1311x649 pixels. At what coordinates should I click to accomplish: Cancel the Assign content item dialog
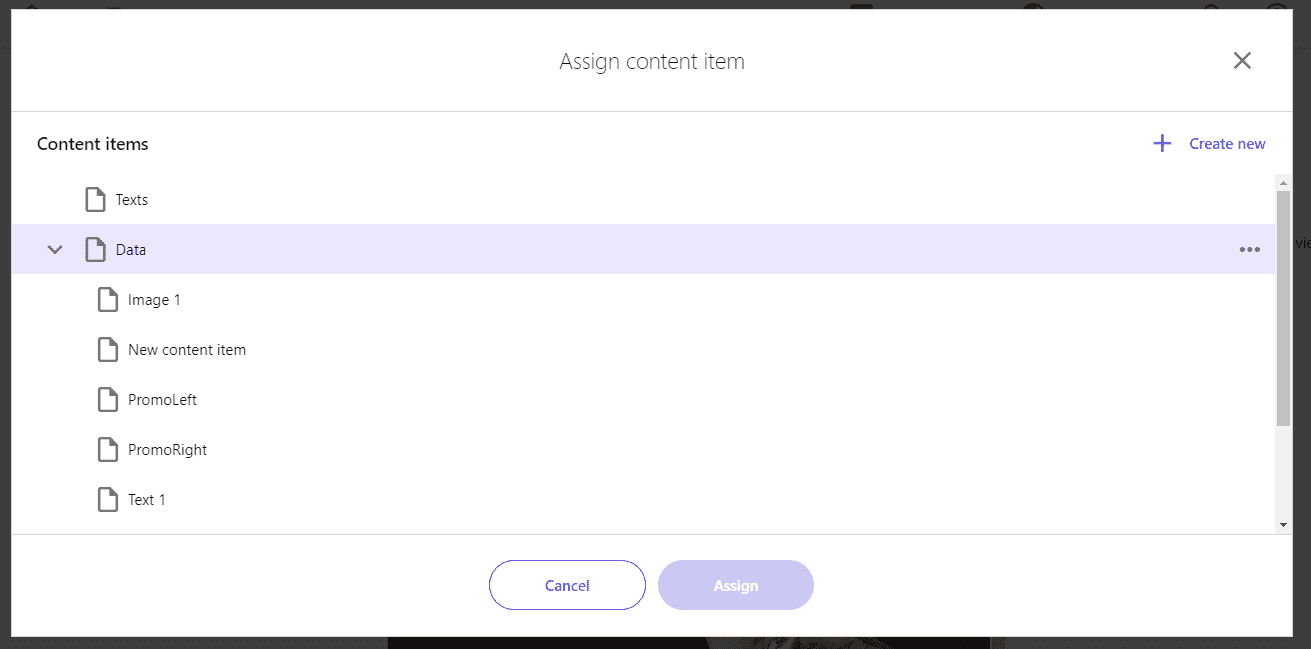567,585
